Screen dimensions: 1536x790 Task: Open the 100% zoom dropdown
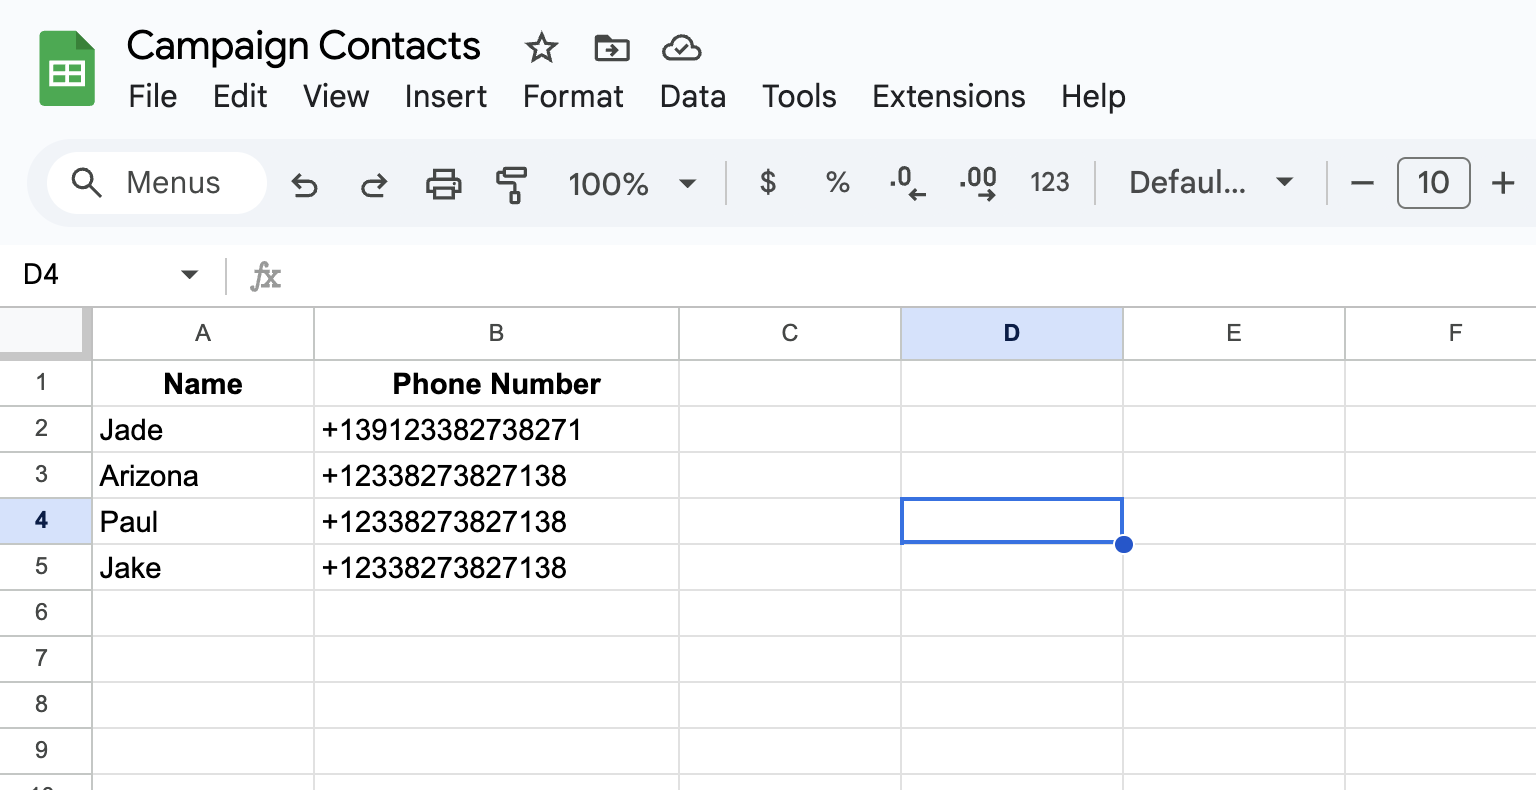coord(631,184)
